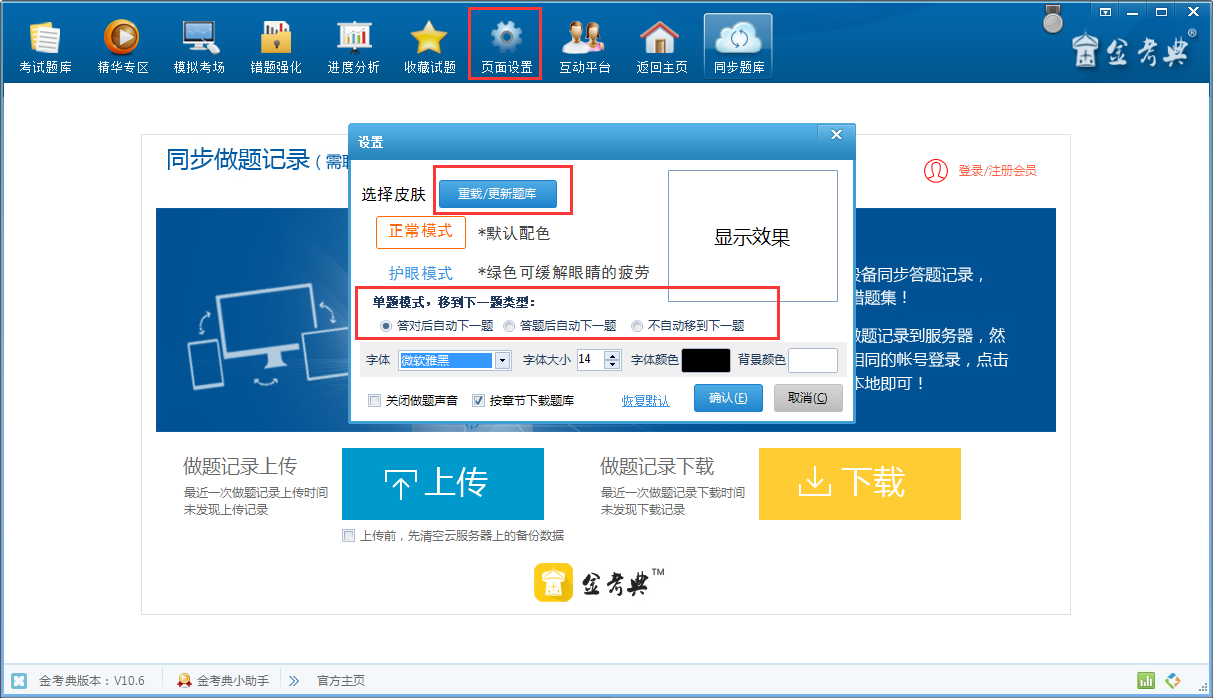This screenshot has height=698, width=1213.
Task: Enter the 模拟考场 mock exam
Action: (x=198, y=42)
